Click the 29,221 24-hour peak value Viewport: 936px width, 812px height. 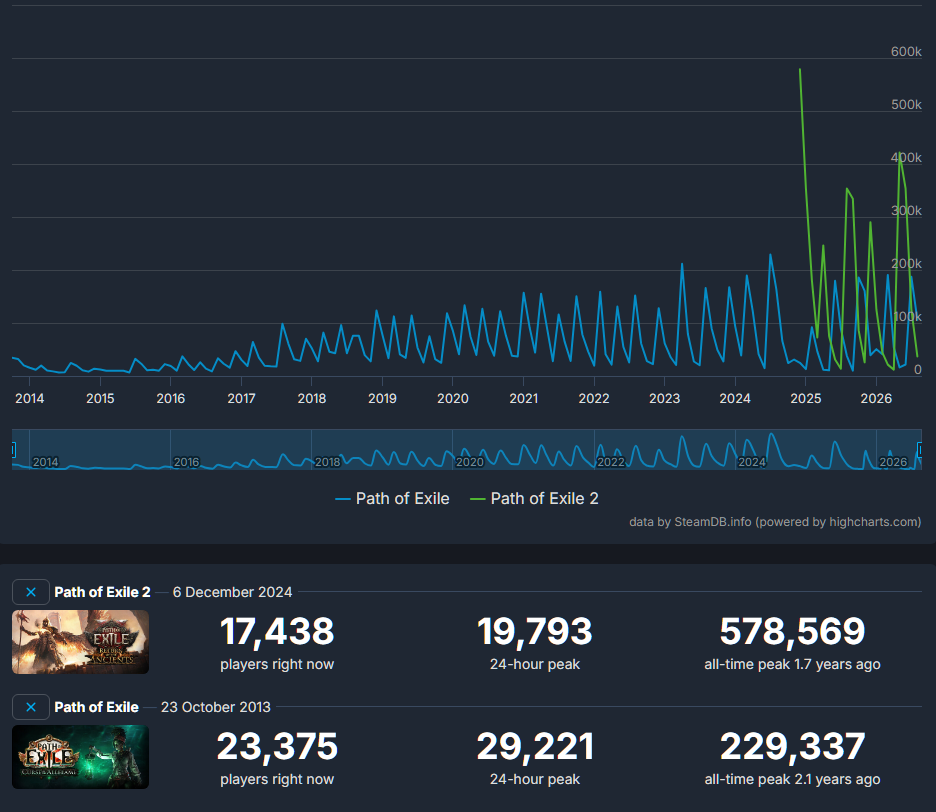coord(535,747)
